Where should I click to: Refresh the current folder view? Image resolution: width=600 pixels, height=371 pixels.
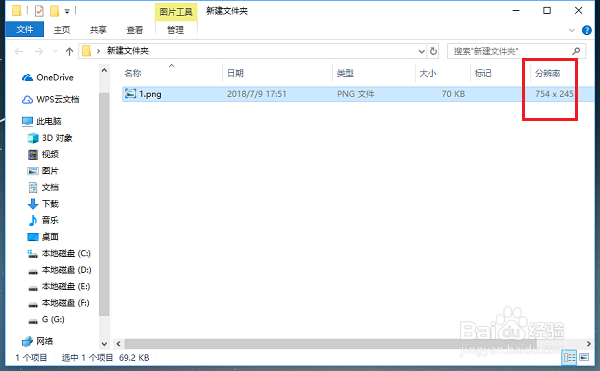[433, 51]
